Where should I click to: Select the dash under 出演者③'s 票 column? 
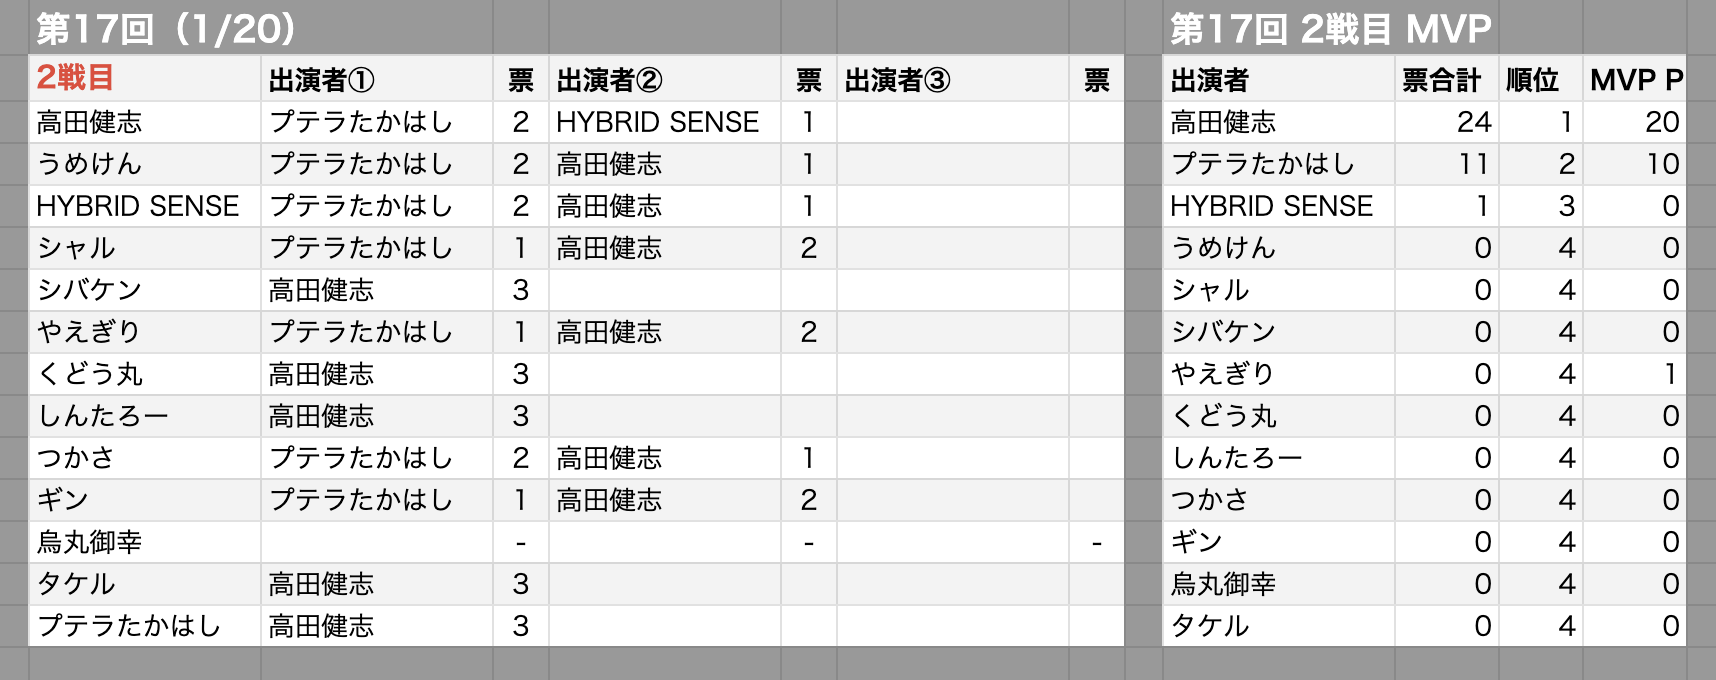coord(1097,543)
